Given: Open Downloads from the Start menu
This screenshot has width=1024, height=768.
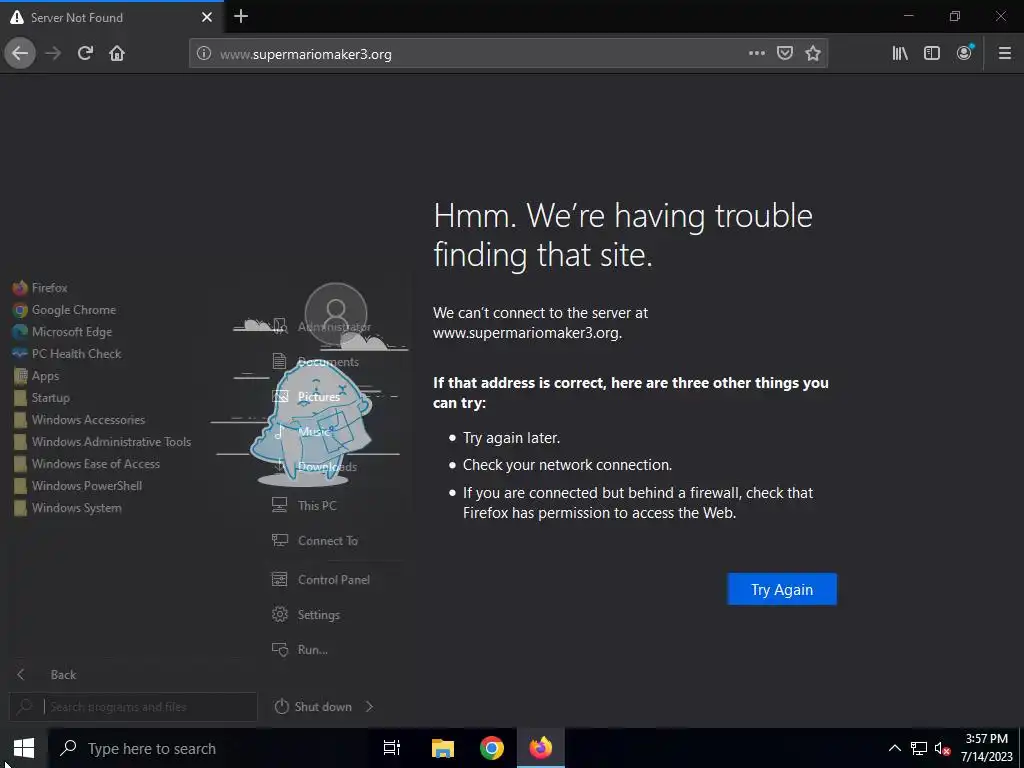Looking at the screenshot, I should (315, 466).
